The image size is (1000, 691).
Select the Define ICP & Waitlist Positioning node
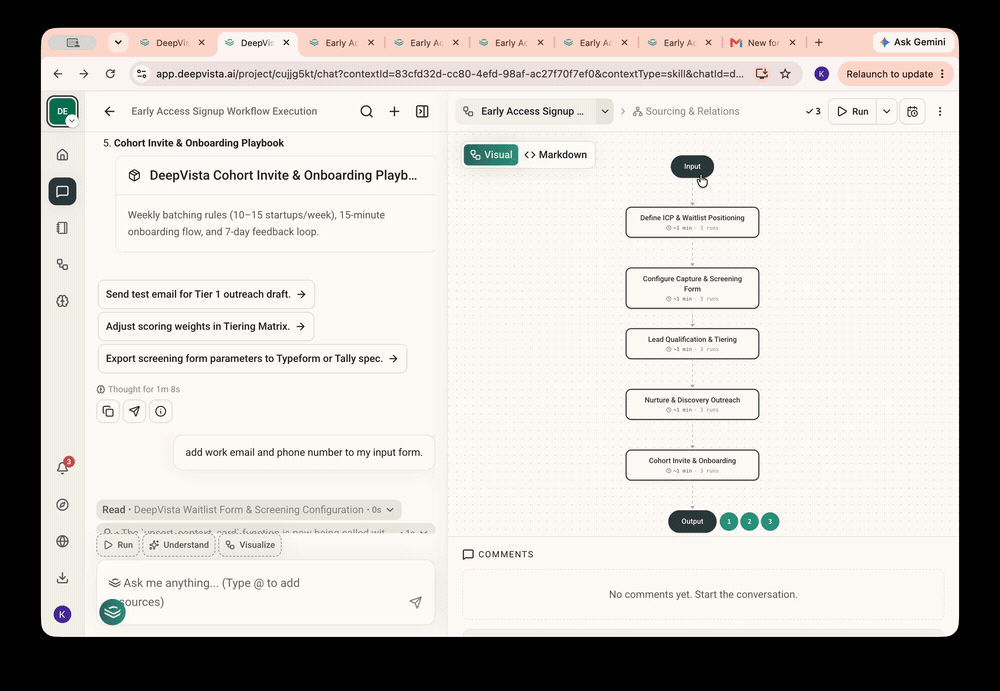click(x=692, y=222)
